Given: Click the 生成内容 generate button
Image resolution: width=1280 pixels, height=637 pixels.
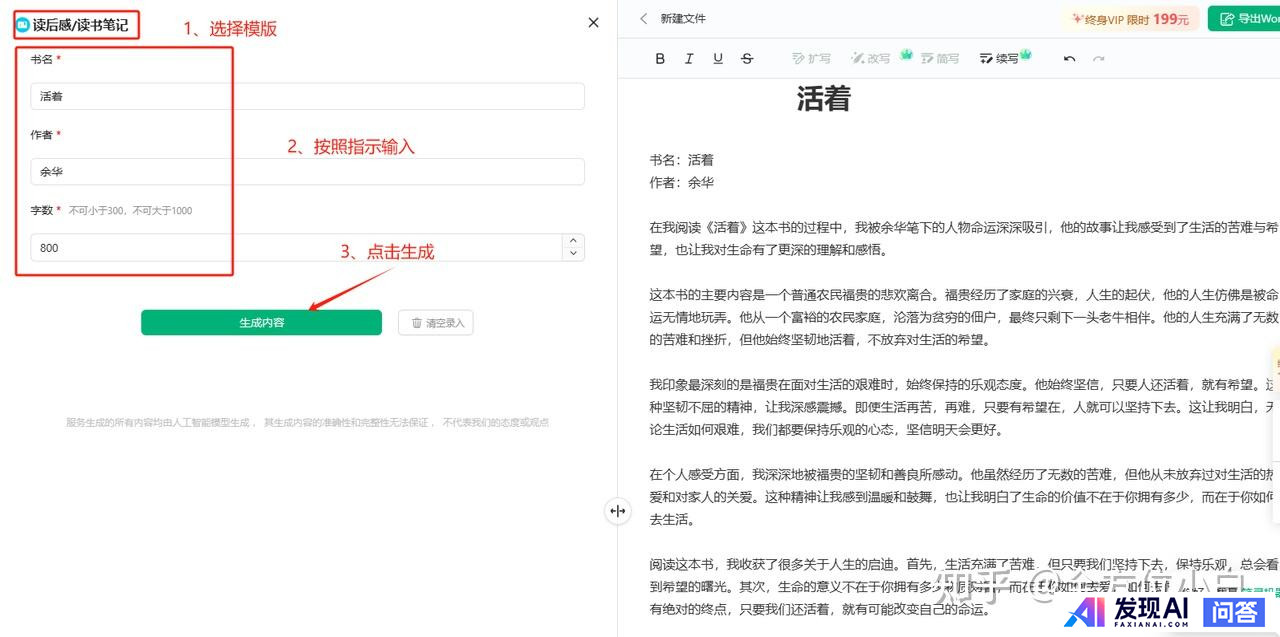Looking at the screenshot, I should tap(261, 323).
